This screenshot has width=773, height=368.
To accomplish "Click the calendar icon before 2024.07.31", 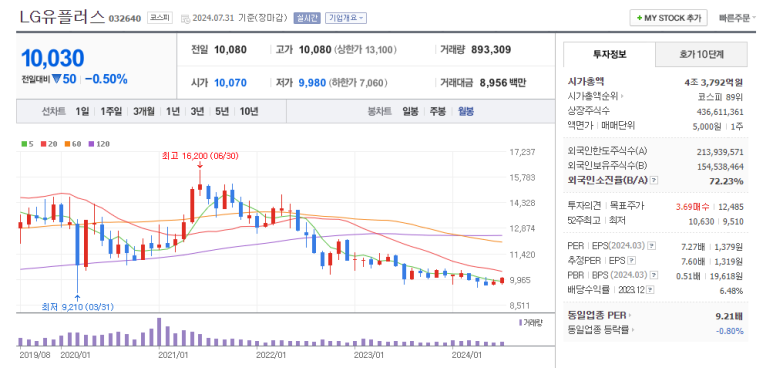I will click(x=185, y=19).
